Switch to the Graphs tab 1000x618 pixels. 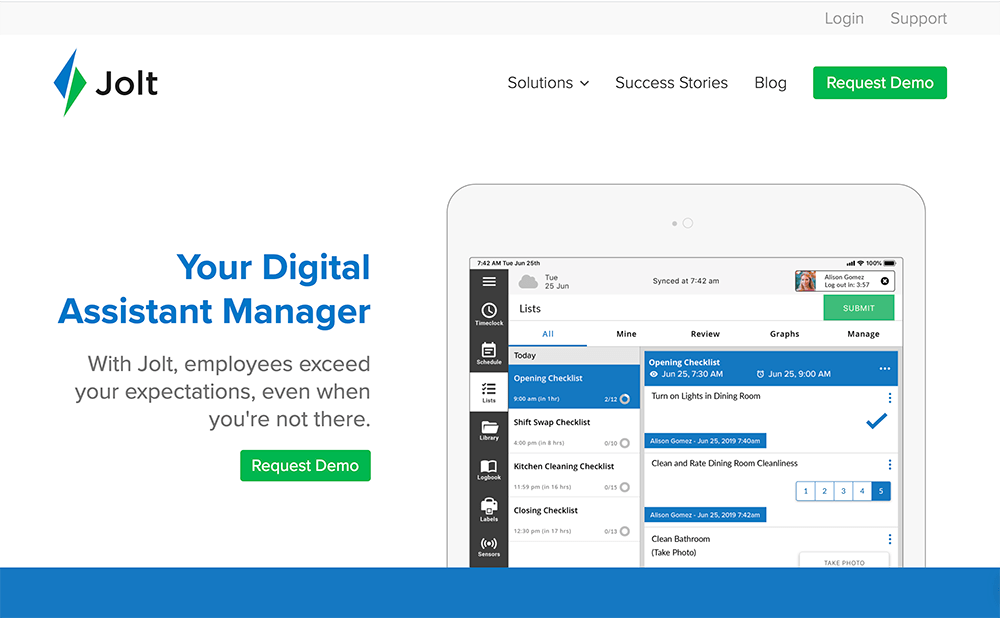[784, 334]
